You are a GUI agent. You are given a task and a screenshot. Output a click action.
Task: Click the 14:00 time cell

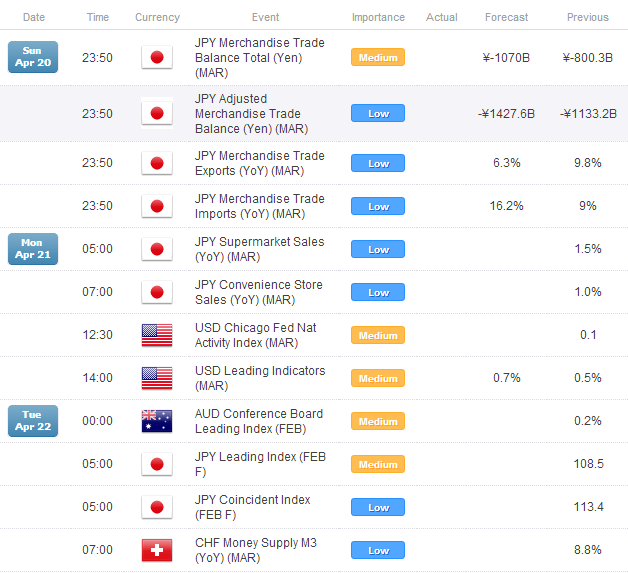97,378
